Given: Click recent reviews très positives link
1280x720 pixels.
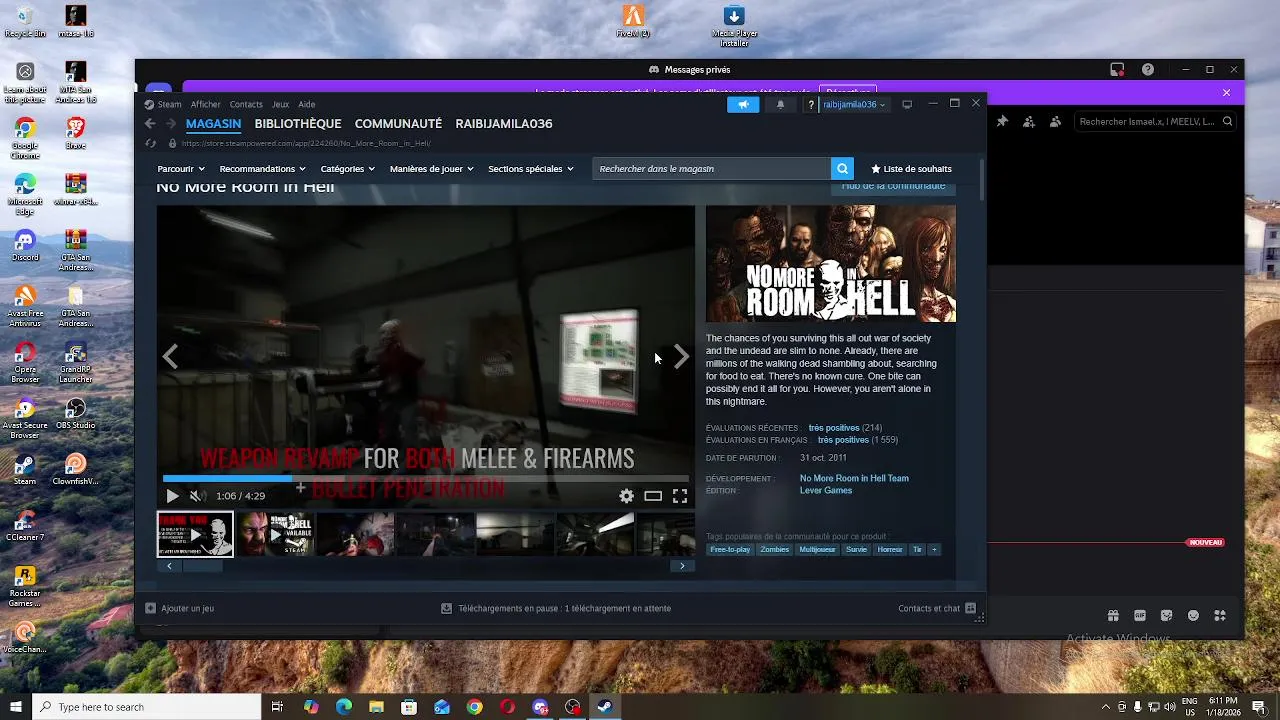Looking at the screenshot, I should (834, 428).
